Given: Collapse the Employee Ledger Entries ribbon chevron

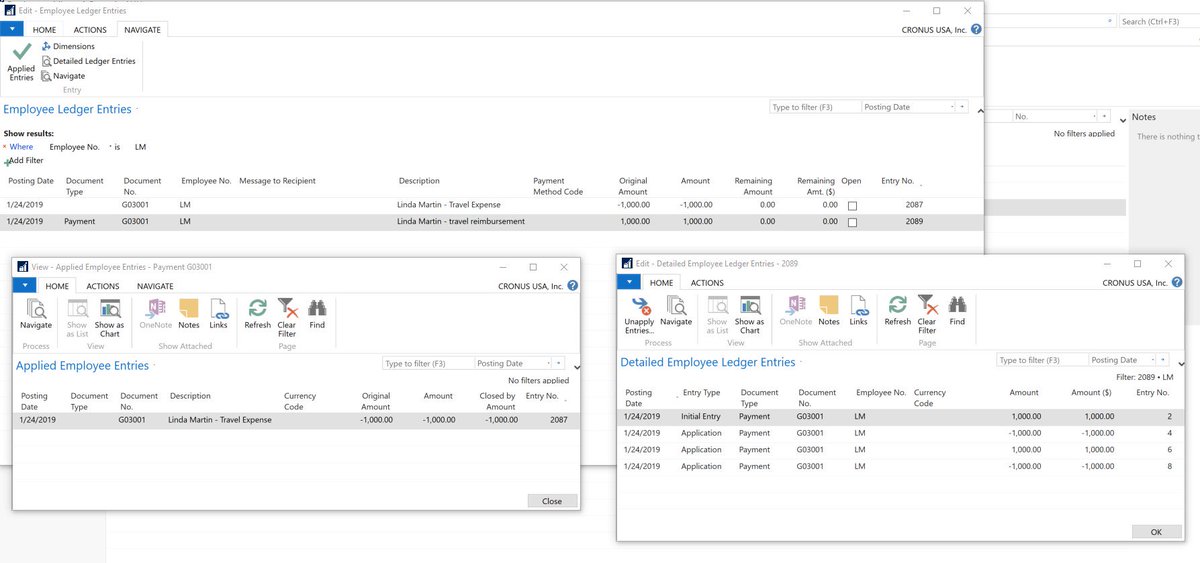Looking at the screenshot, I should click(x=979, y=110).
